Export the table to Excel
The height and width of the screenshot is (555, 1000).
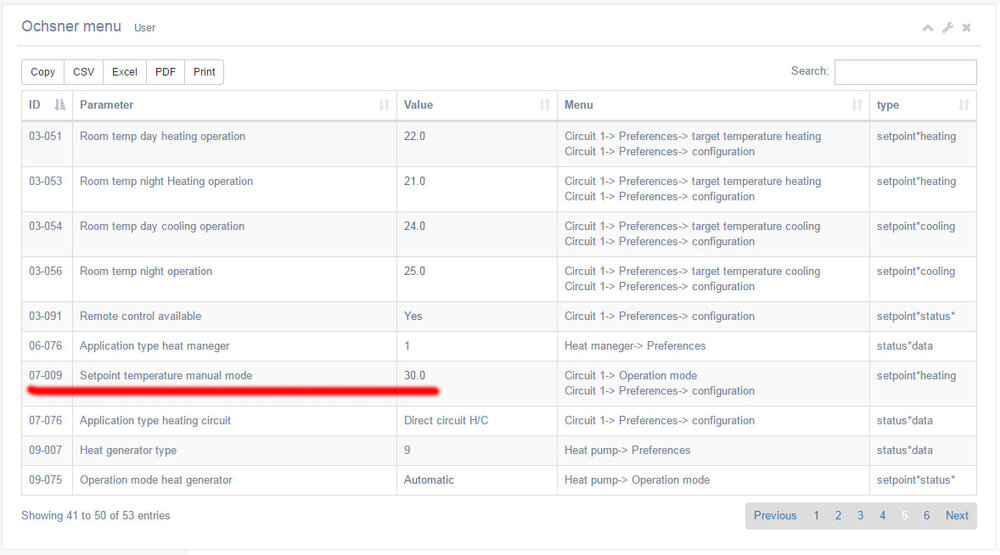coord(125,72)
